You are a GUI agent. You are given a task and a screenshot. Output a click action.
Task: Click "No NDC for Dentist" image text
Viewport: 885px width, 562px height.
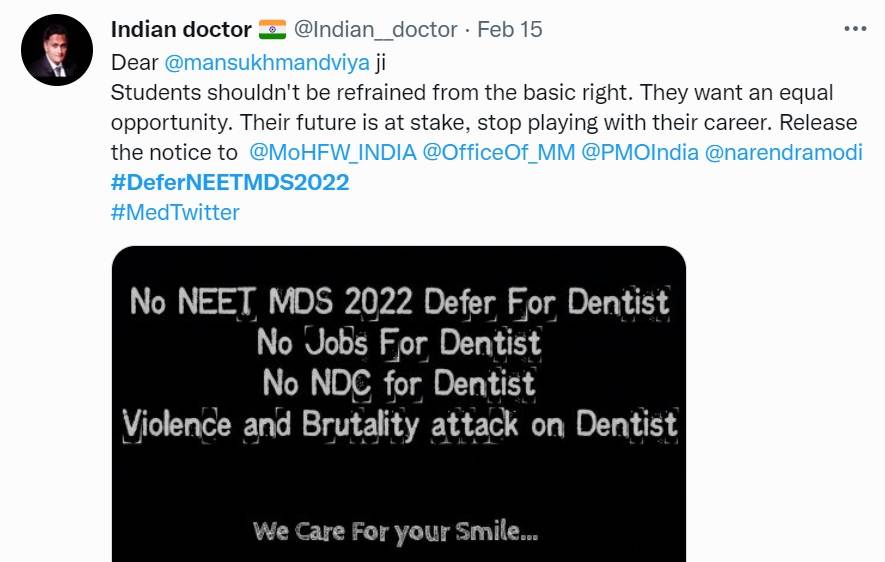399,383
